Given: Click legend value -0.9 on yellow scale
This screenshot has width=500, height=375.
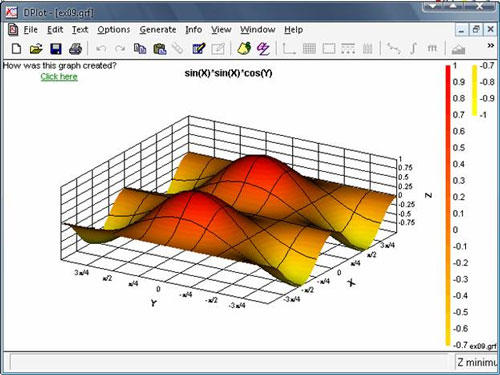Looking at the screenshot, I should pyautogui.click(x=487, y=98).
